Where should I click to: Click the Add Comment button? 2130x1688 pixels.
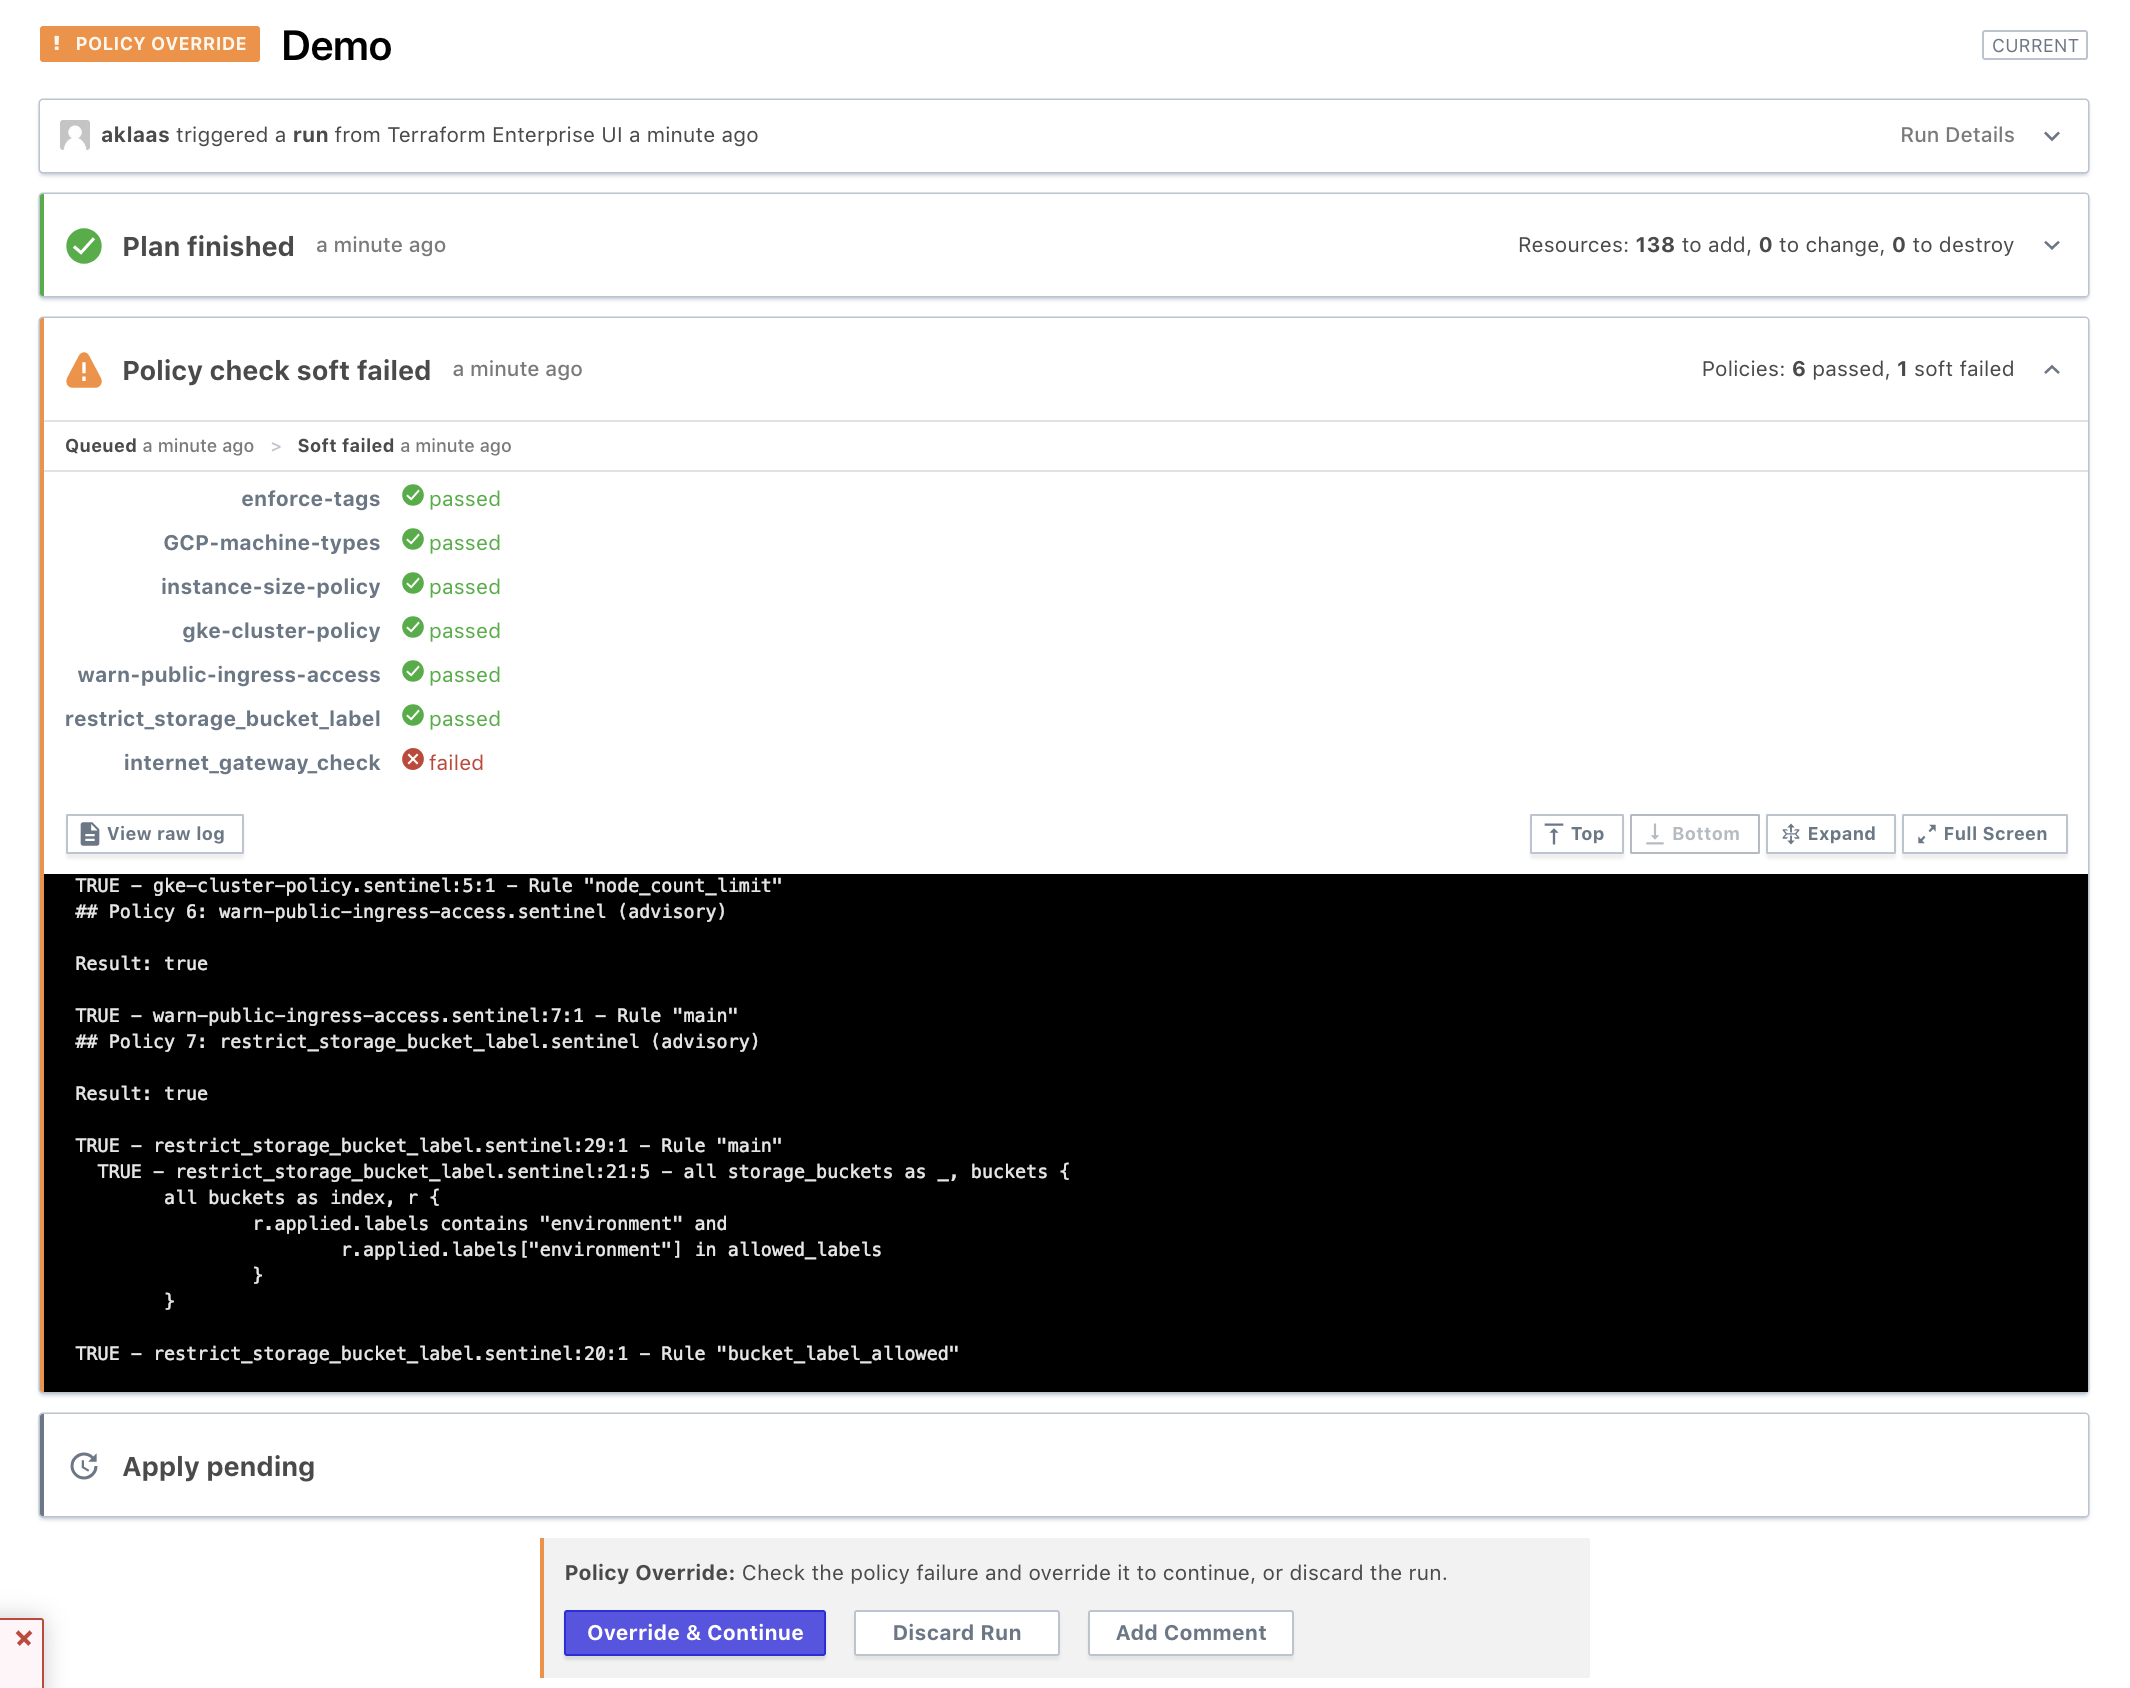[x=1190, y=1632]
